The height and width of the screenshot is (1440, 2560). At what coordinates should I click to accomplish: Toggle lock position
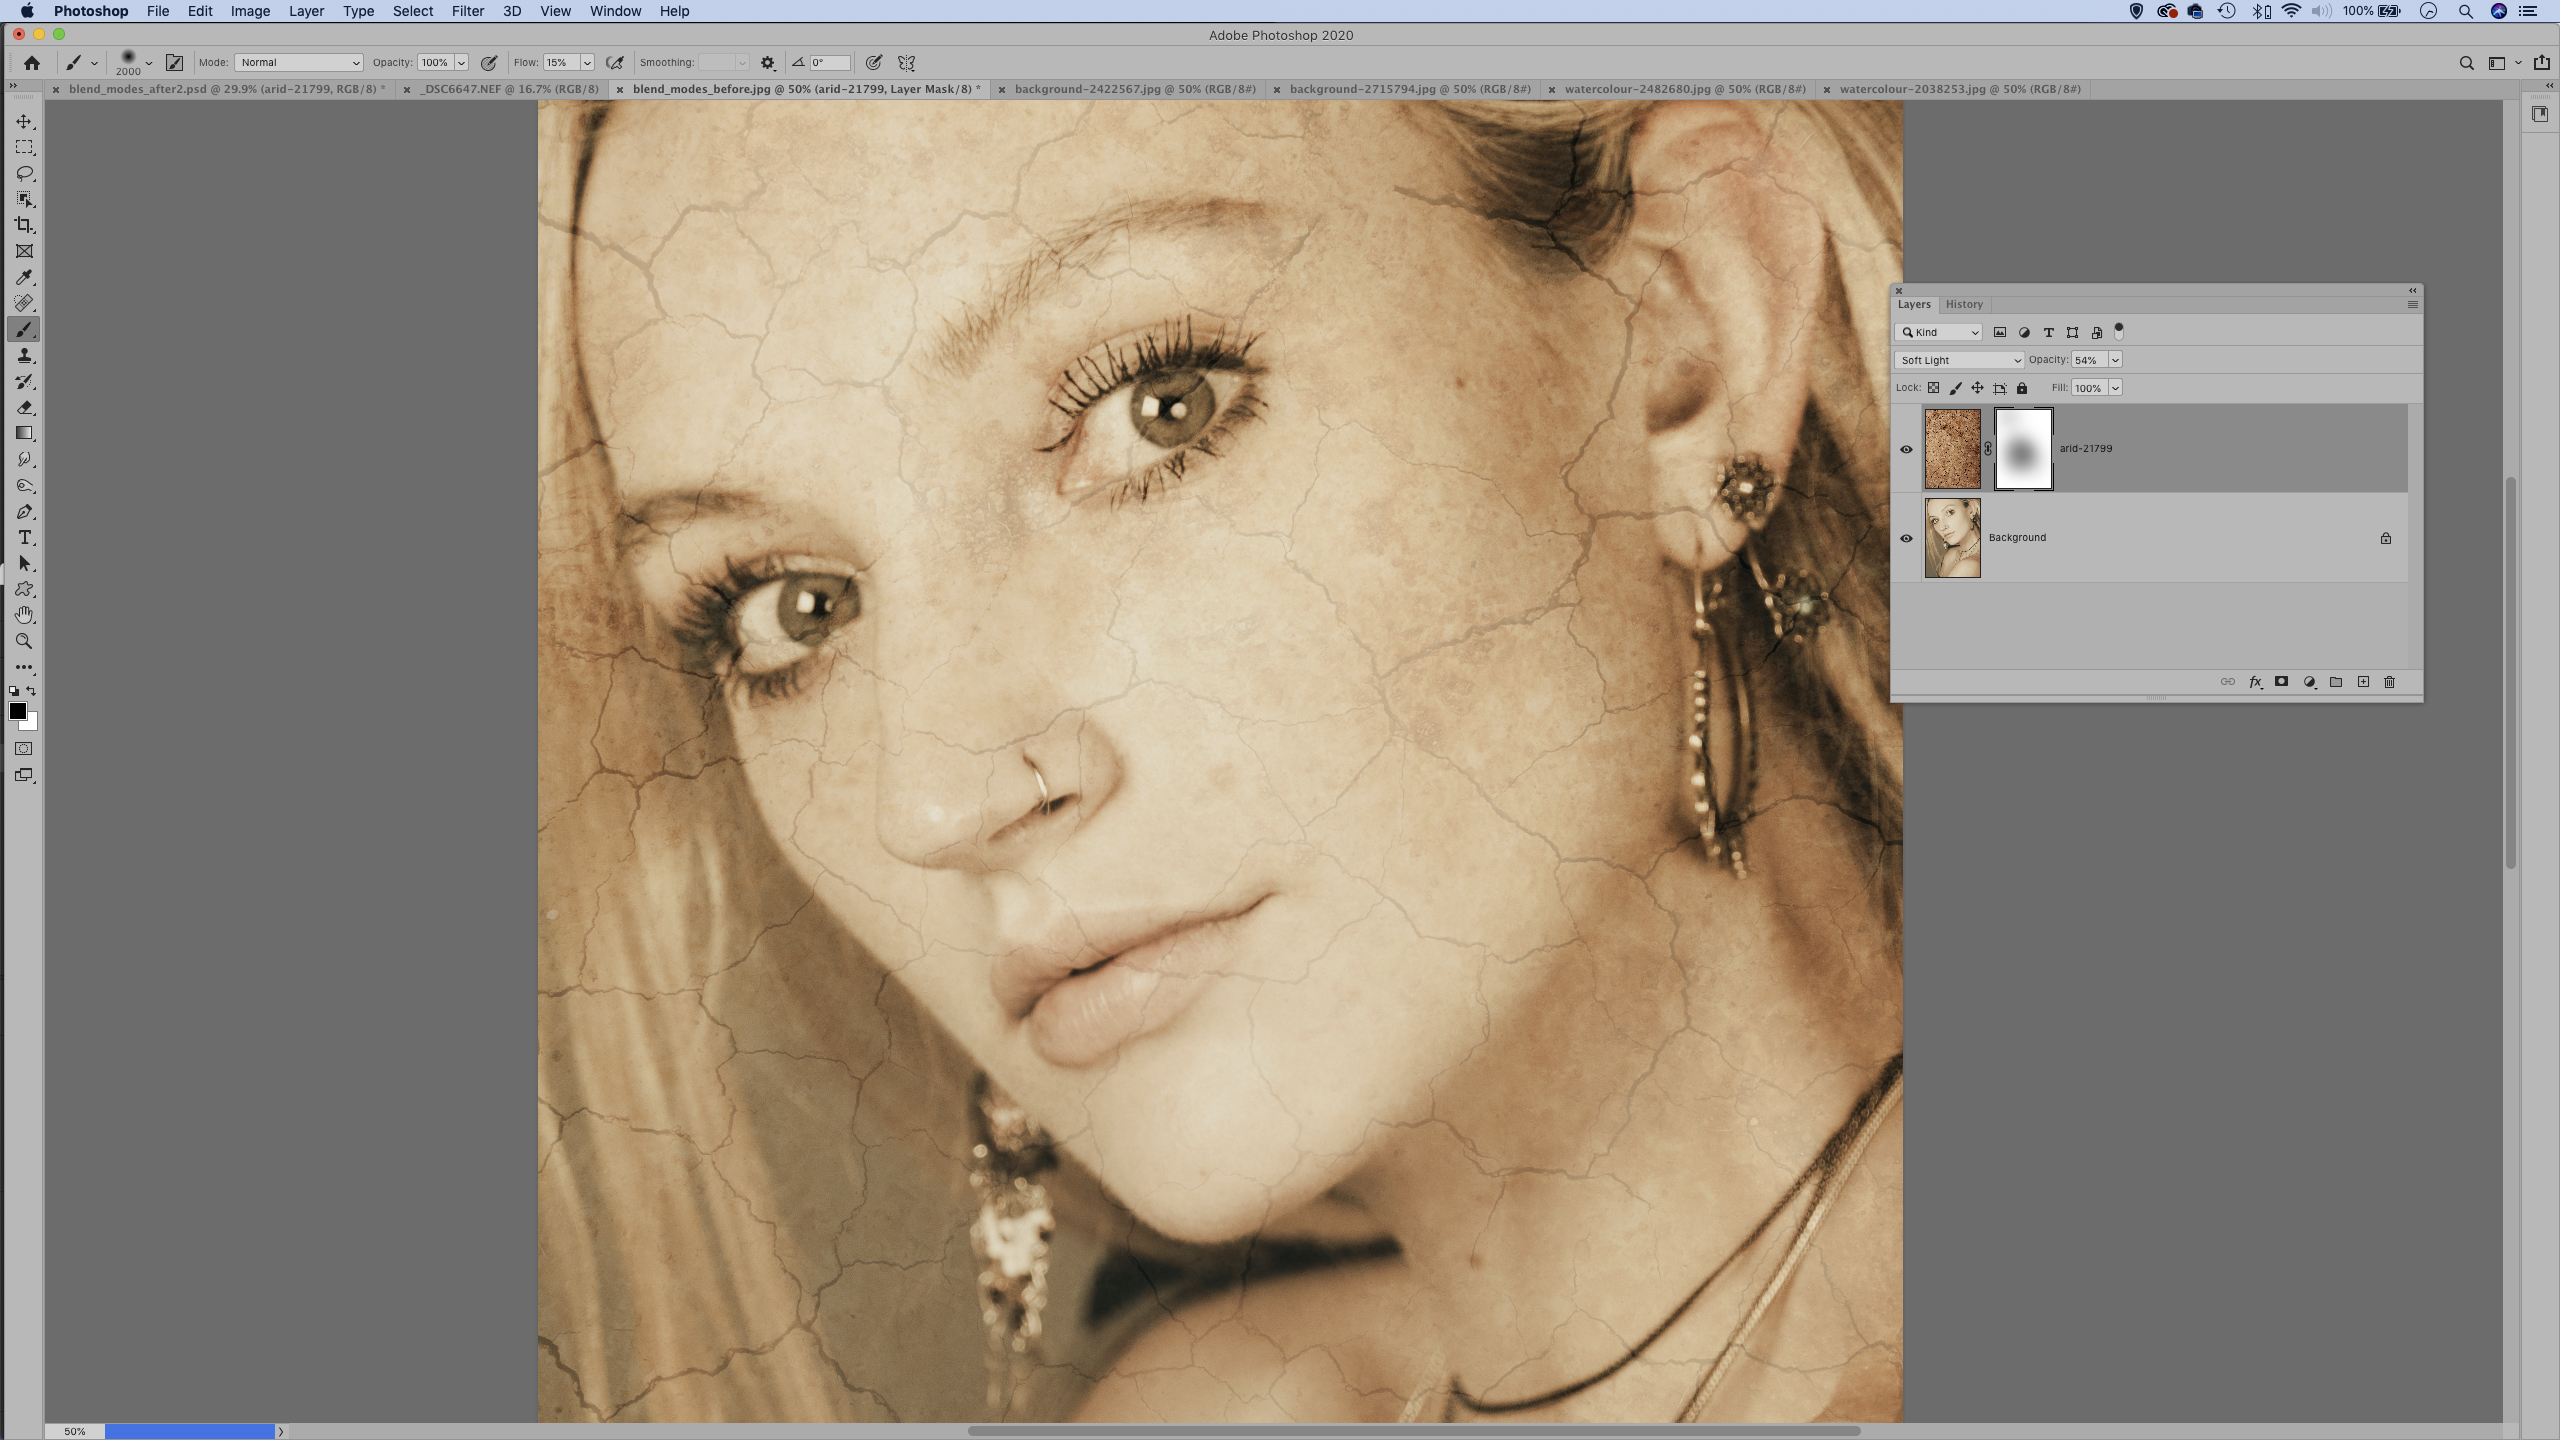click(1977, 388)
